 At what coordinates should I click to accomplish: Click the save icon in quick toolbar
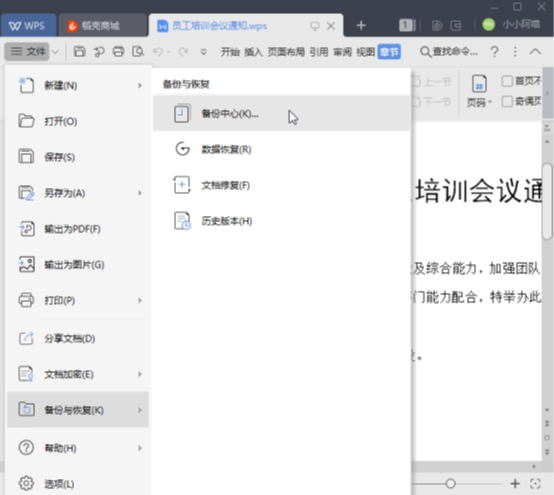point(79,52)
